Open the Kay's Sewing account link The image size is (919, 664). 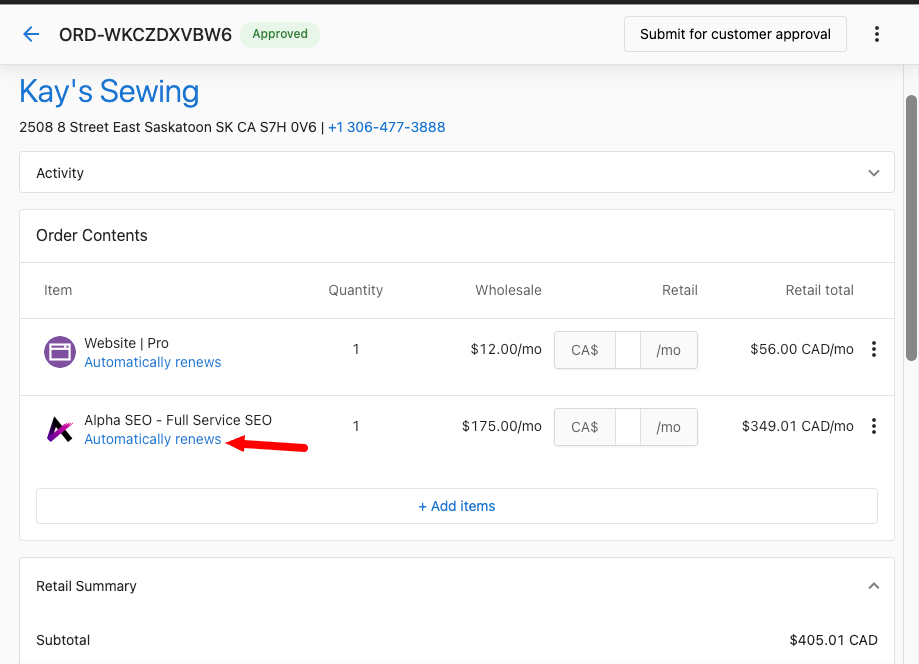[x=109, y=91]
